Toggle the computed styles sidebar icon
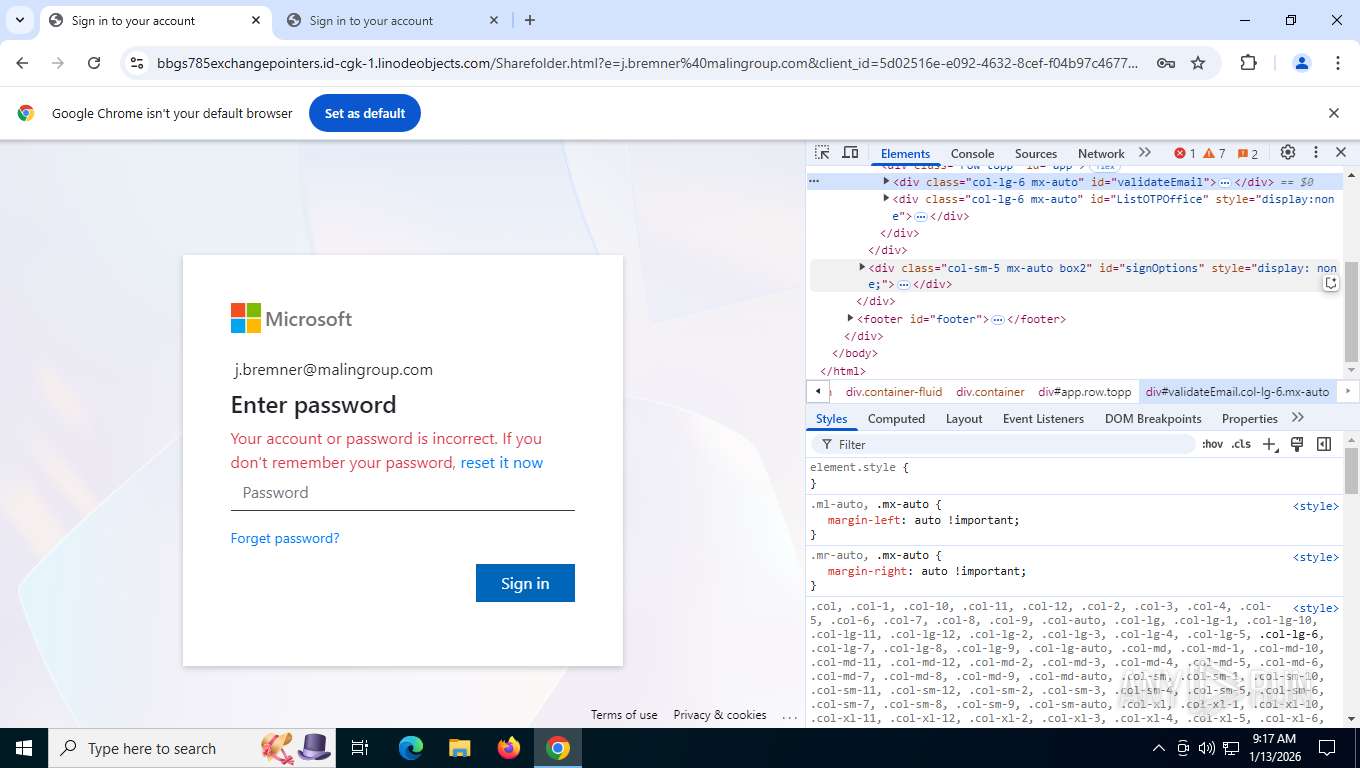1360x768 pixels. click(x=1324, y=444)
